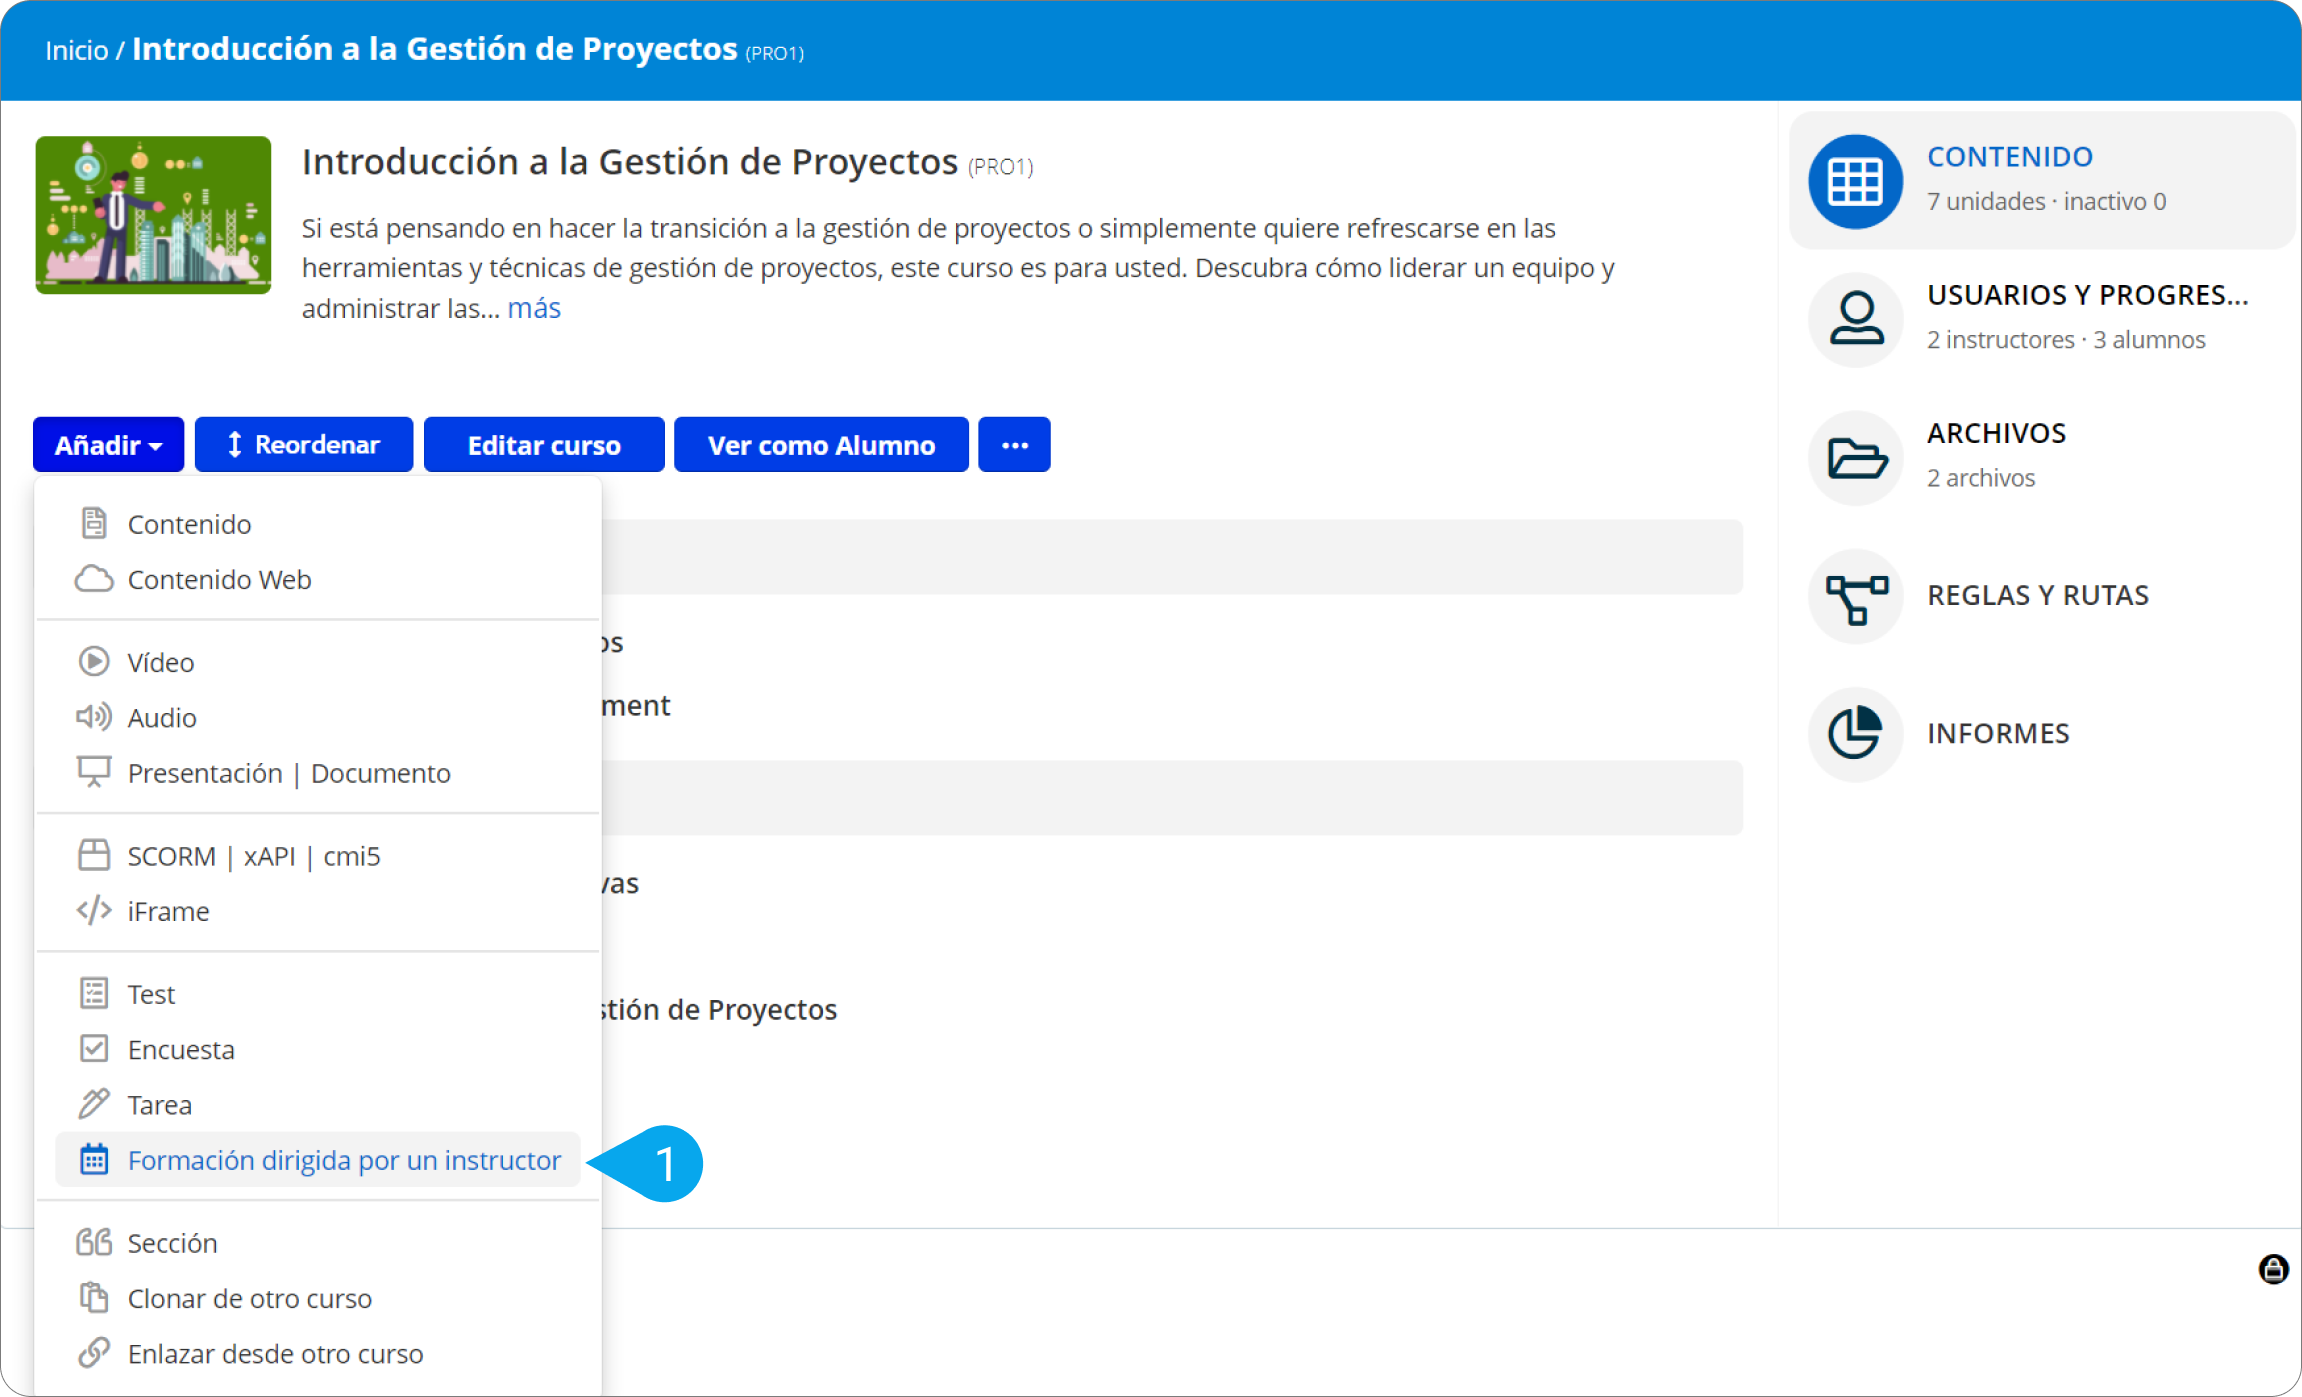
Task: Collapse the Añadir dropdown button
Action: [108, 445]
